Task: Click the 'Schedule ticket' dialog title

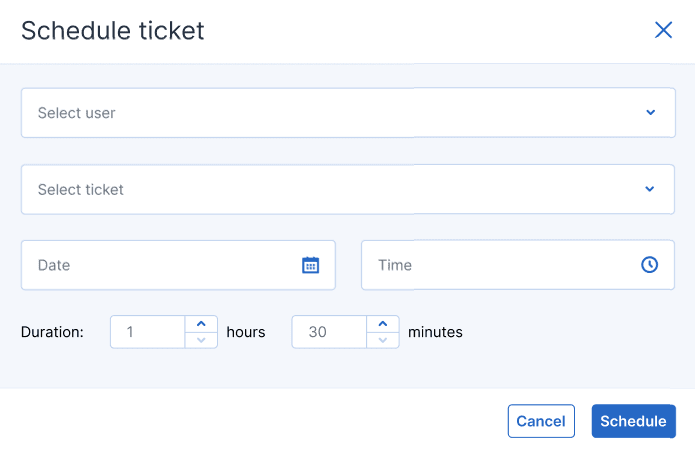Action: click(113, 31)
